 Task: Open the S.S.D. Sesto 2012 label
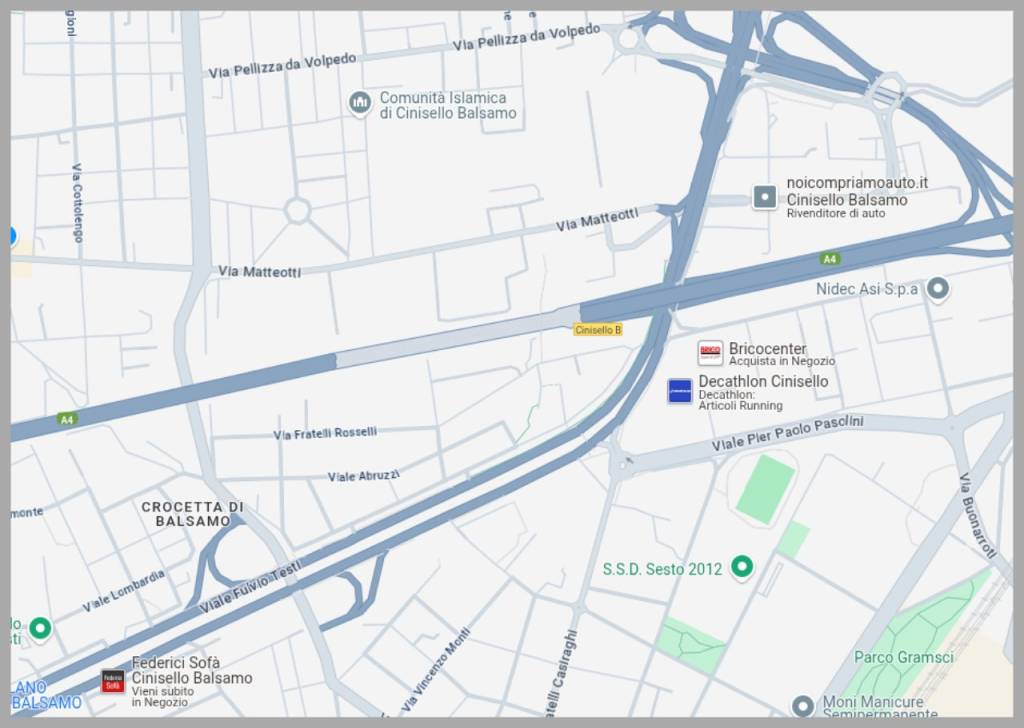[662, 569]
